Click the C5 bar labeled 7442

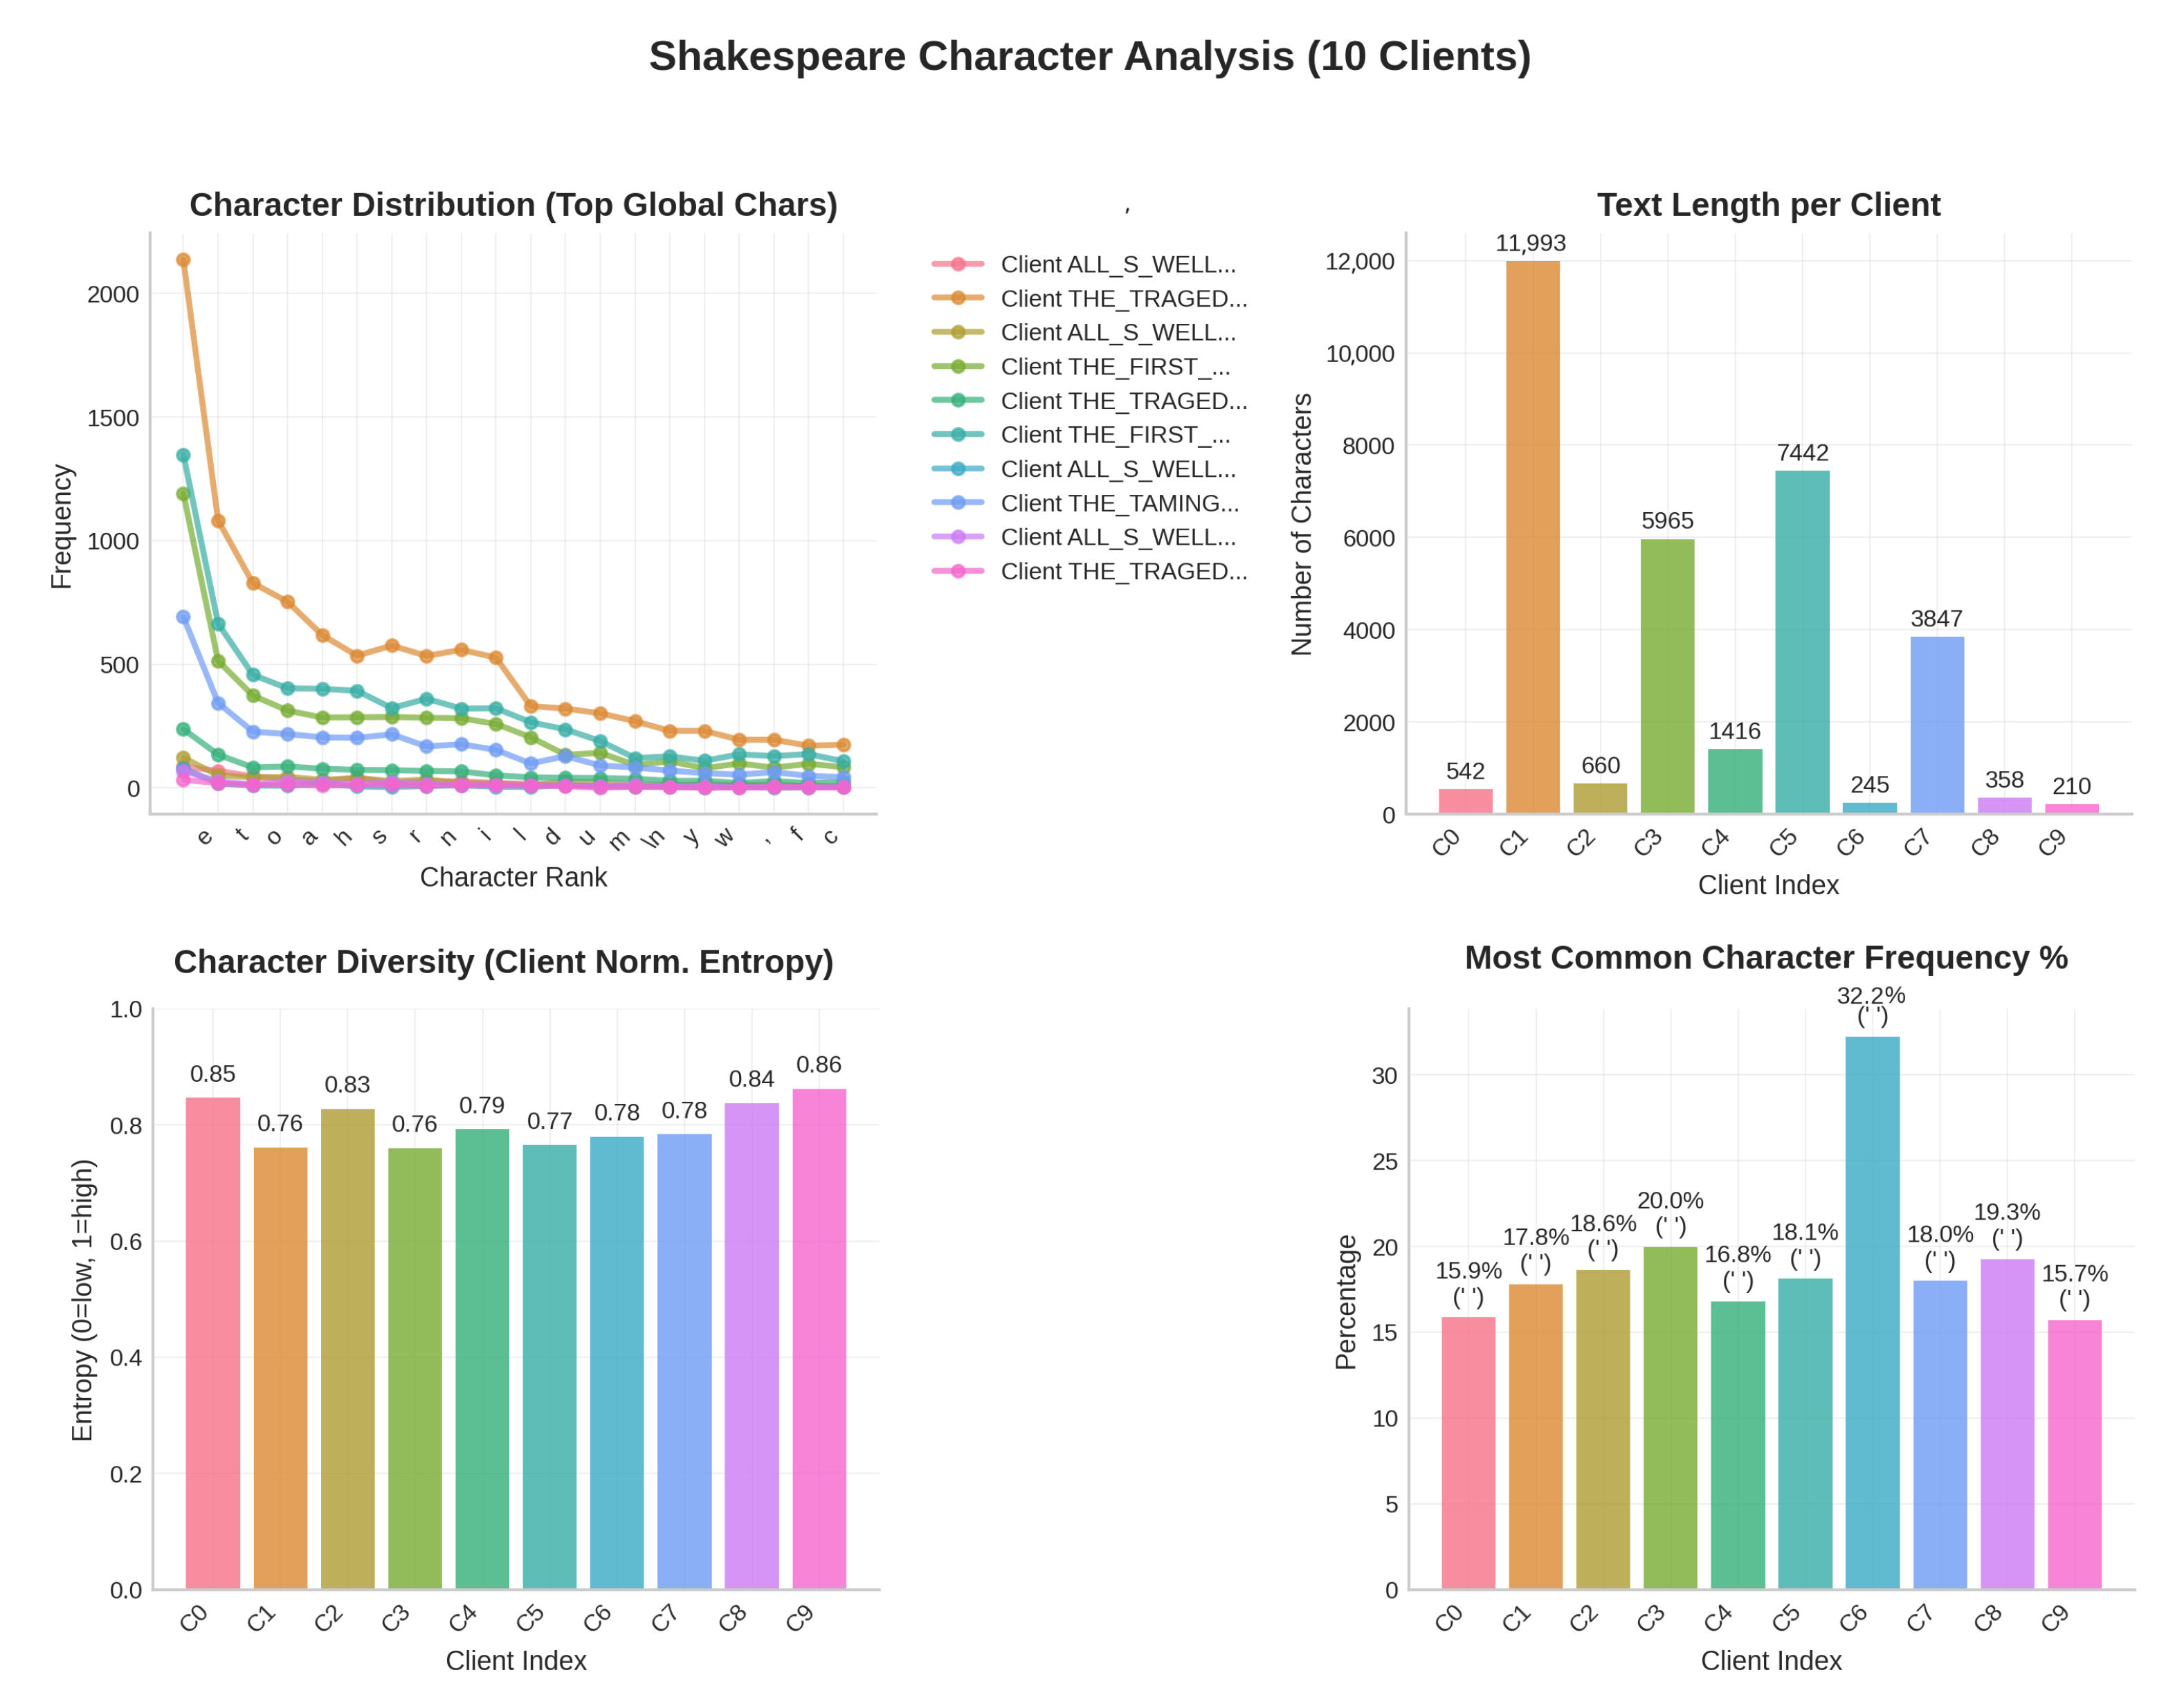click(x=1801, y=641)
